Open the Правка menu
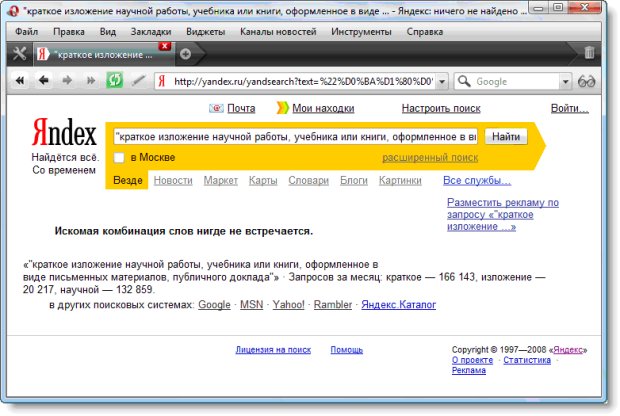The width and height of the screenshot is (620, 416). pyautogui.click(x=69, y=32)
